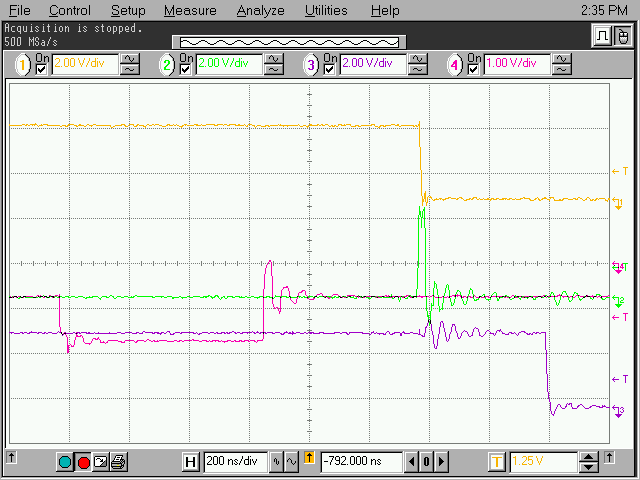Adjust channel 4 vertical scale knob control
This screenshot has height=480, width=640.
tap(562, 64)
